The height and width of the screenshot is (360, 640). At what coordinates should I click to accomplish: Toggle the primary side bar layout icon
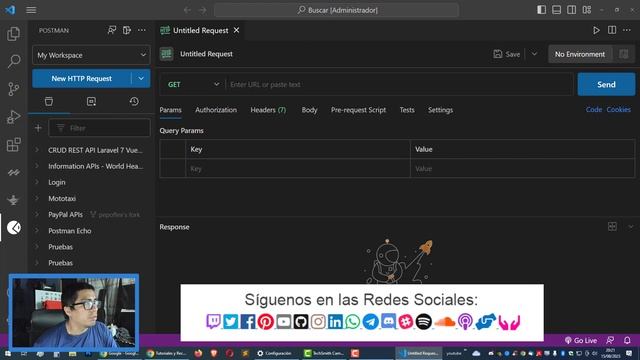(541, 10)
